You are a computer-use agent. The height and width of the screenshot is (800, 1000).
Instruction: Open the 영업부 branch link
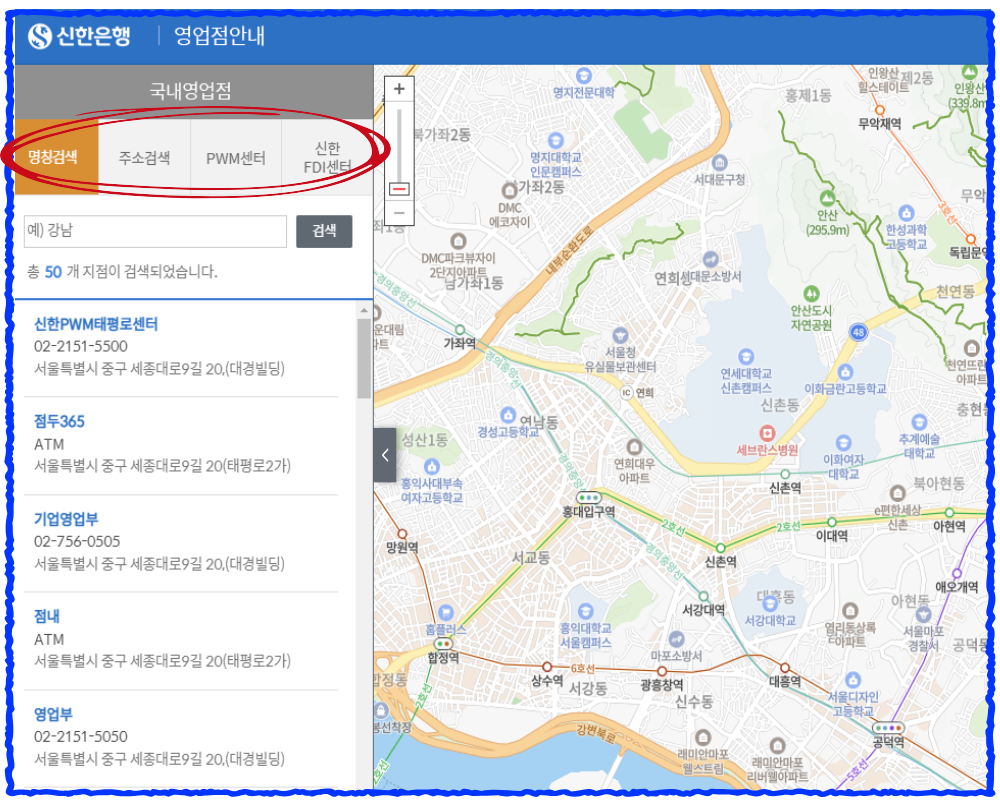pyautogui.click(x=53, y=714)
